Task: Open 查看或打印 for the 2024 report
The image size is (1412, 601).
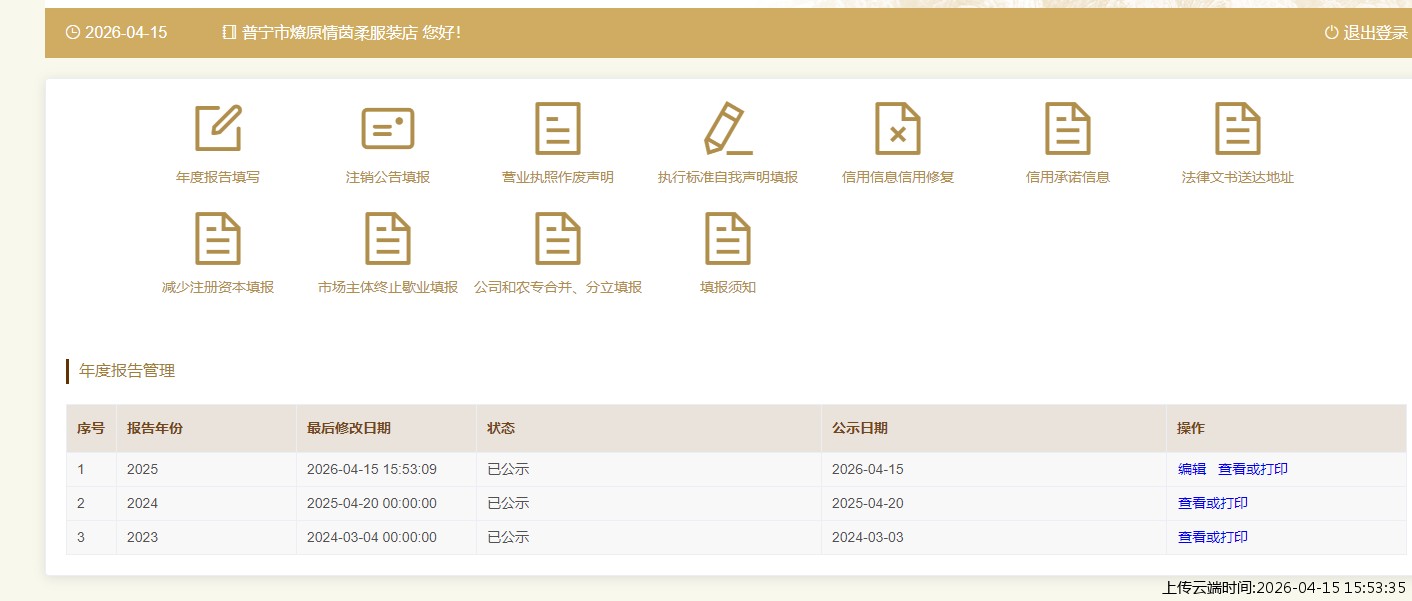Action: pos(1212,503)
